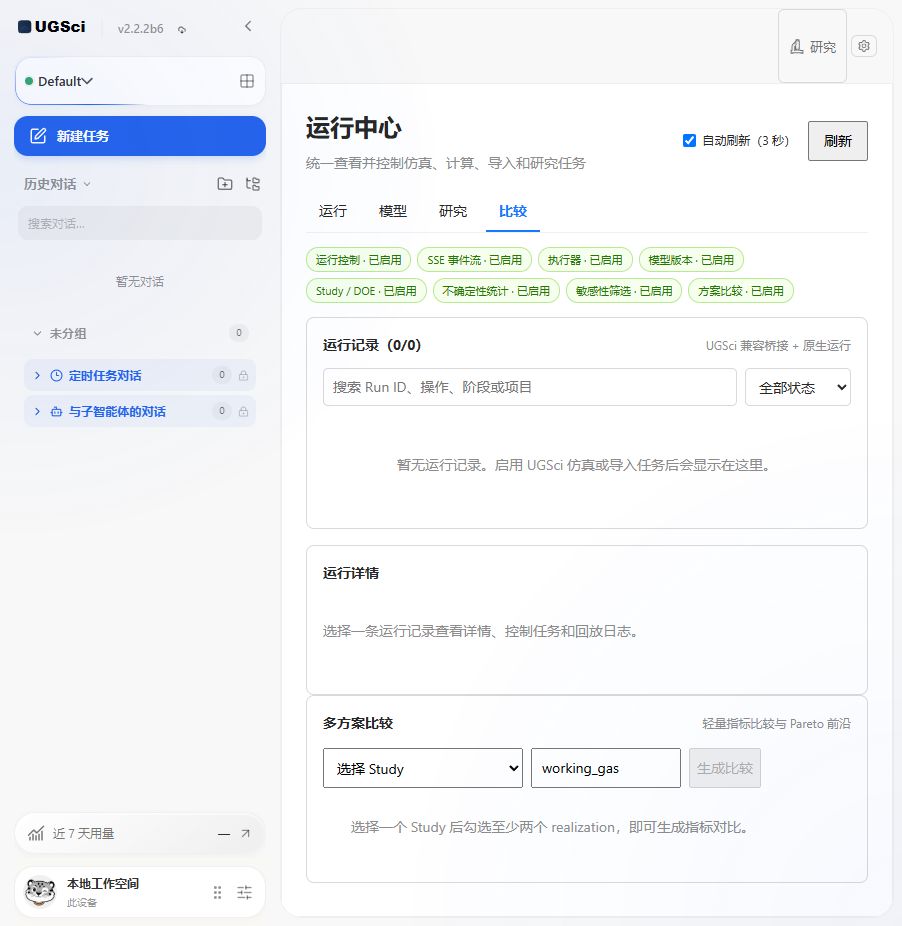Screen dimensions: 902x926
Task: Click the 敏感性筛选 · 已启用 badge
Action: point(624,291)
